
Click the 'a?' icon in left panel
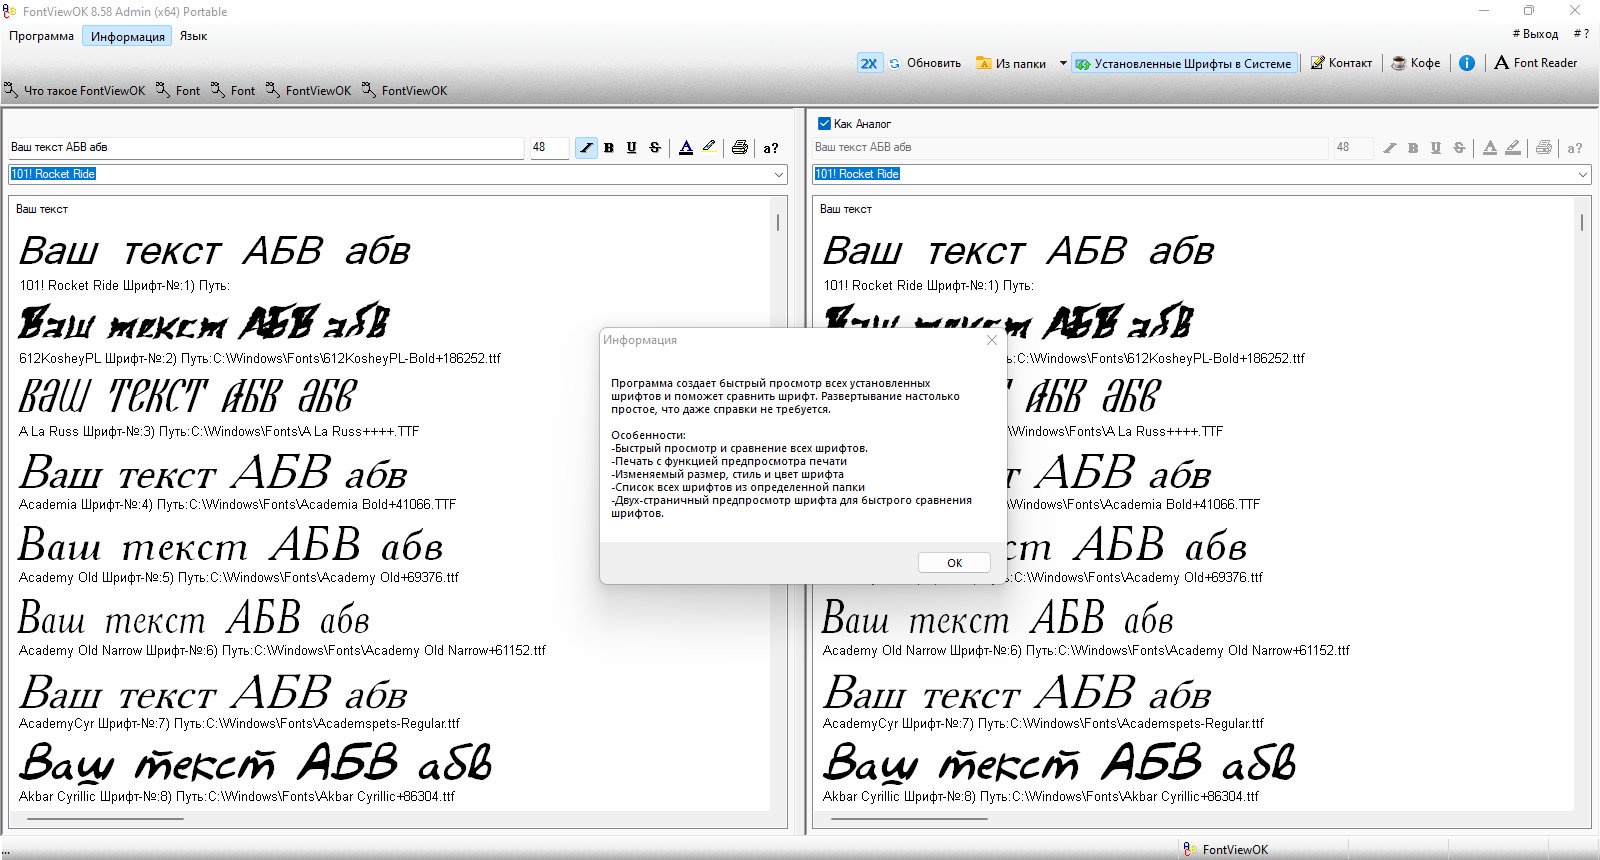click(x=771, y=148)
